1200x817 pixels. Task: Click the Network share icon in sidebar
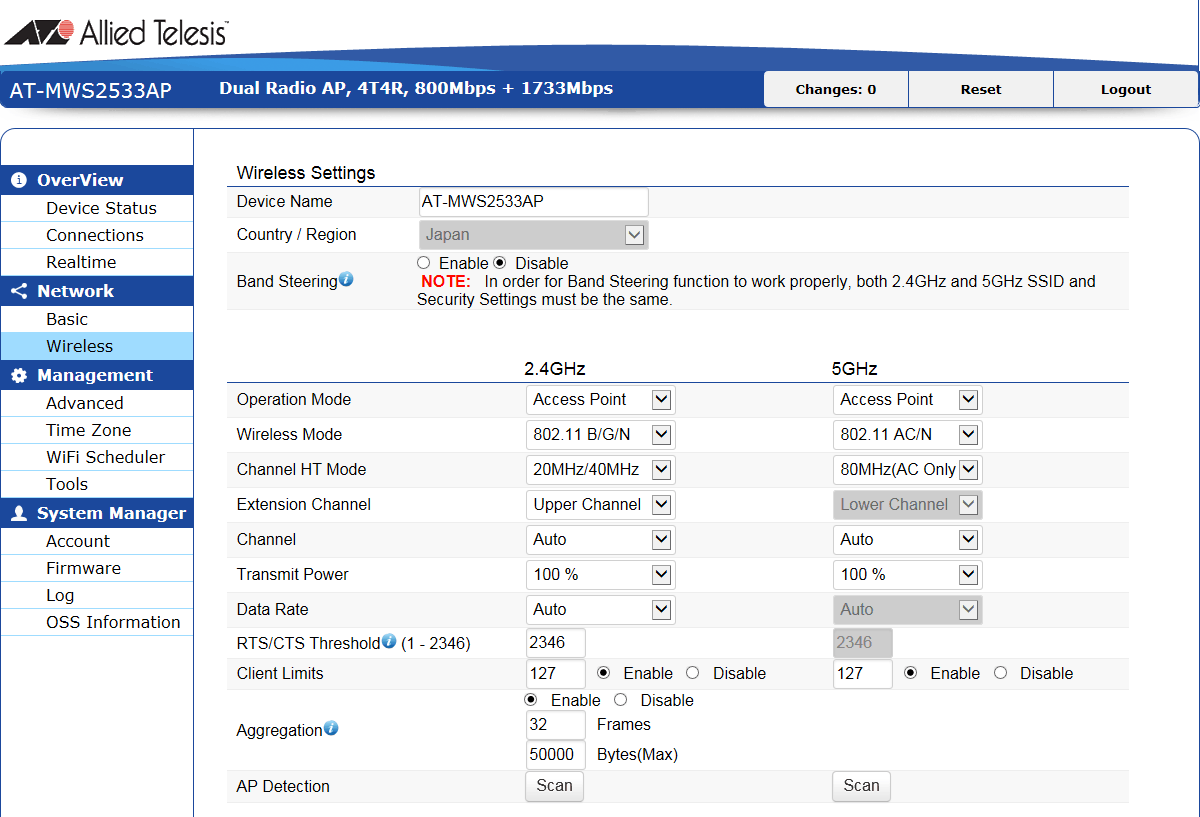[18, 291]
